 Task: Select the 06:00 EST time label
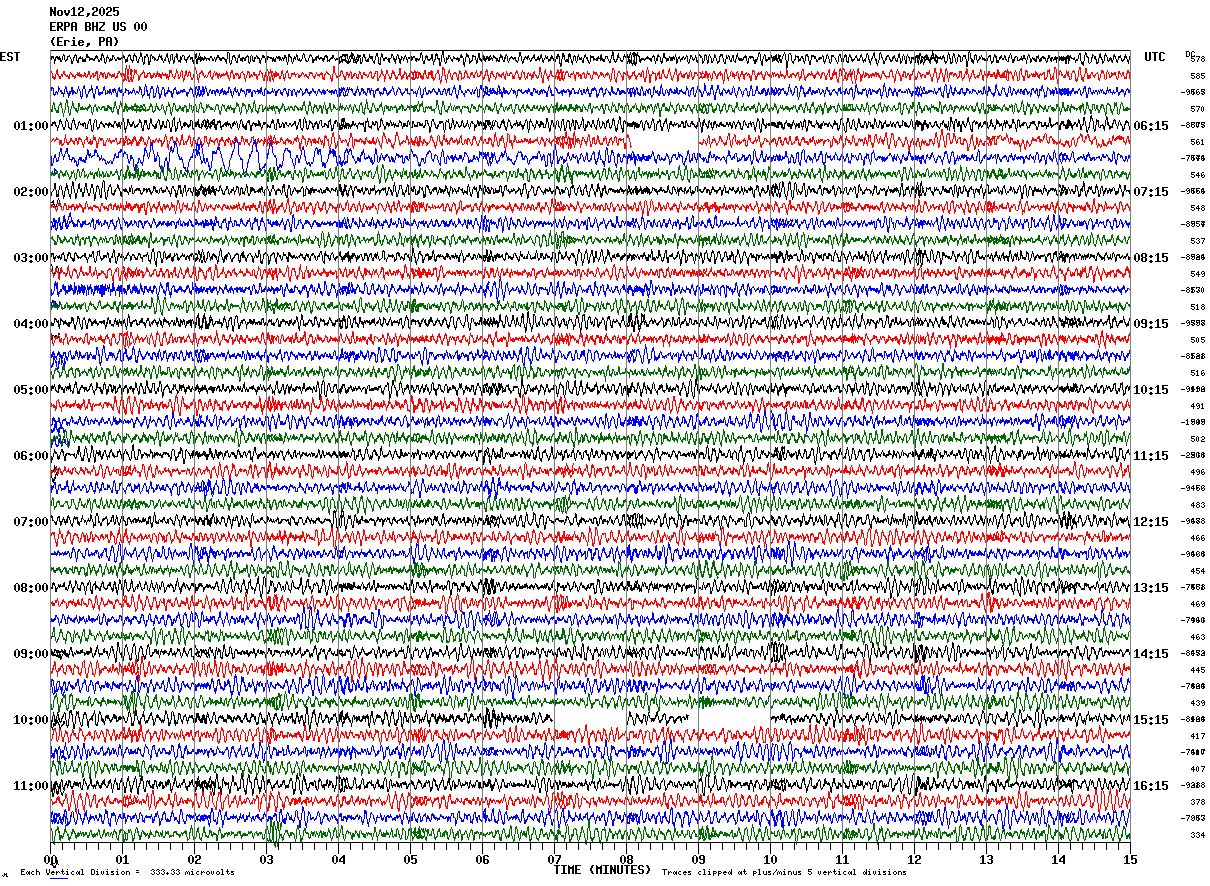click(30, 456)
